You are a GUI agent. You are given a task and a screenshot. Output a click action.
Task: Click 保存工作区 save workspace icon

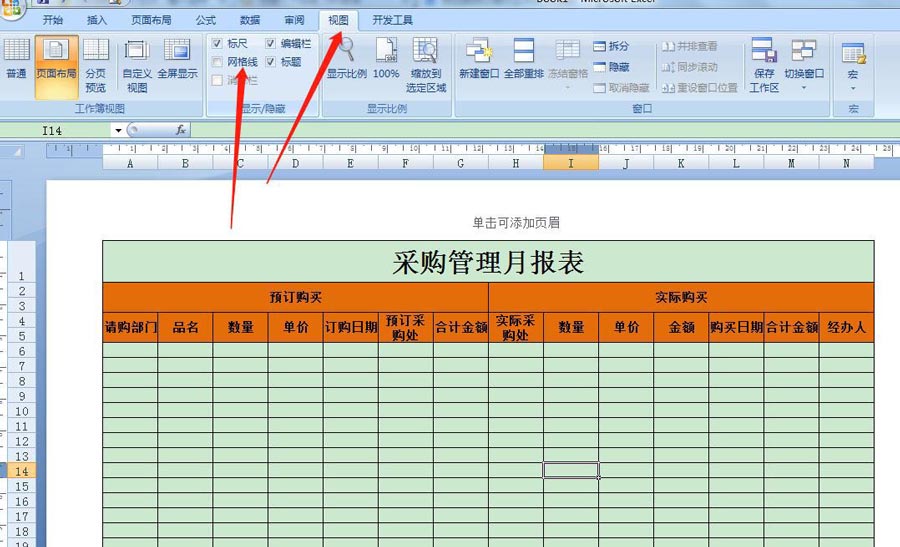(764, 64)
